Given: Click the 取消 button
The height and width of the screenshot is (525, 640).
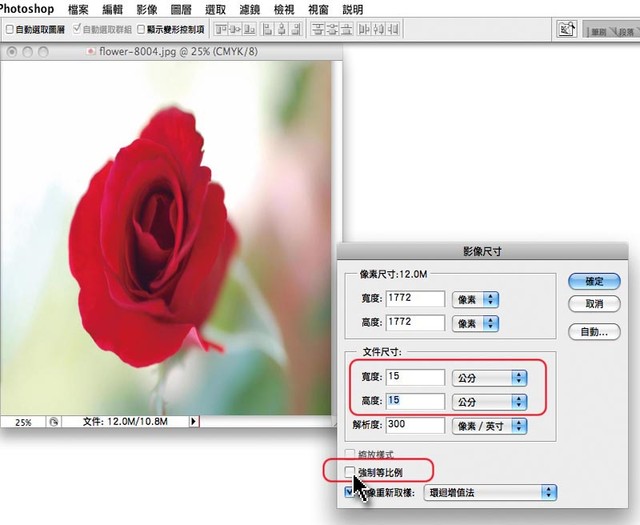Looking at the screenshot, I should click(594, 304).
